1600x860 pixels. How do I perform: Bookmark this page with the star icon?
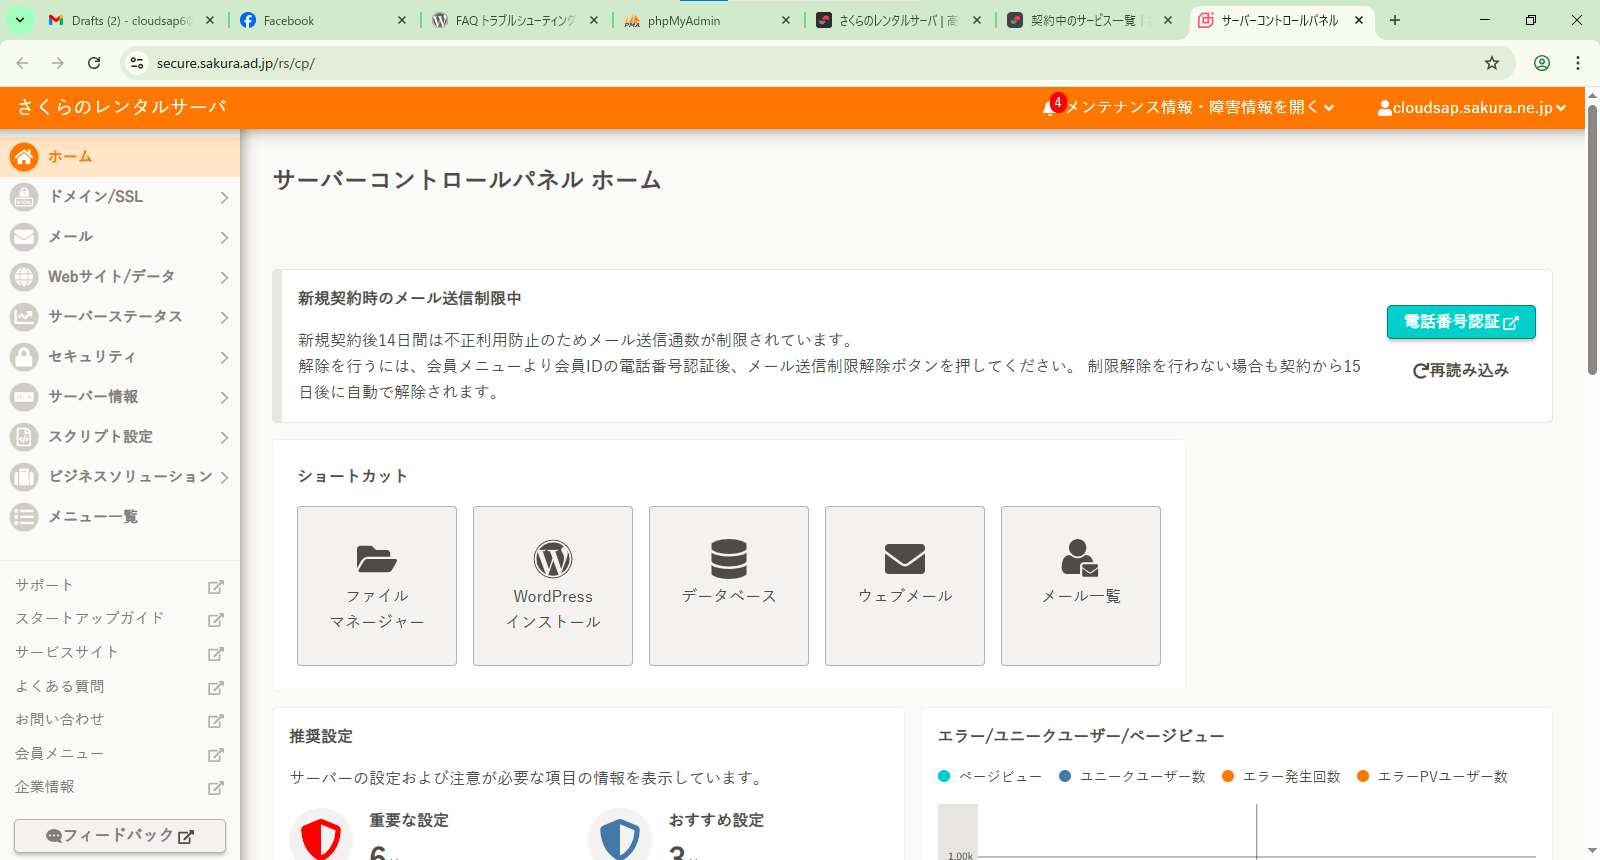point(1492,63)
